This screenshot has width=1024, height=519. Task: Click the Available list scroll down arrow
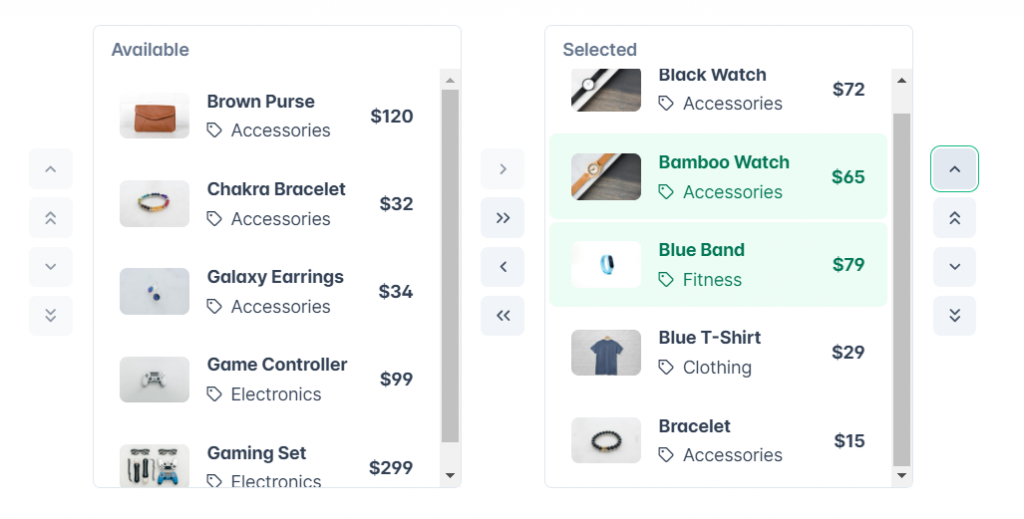coord(450,476)
